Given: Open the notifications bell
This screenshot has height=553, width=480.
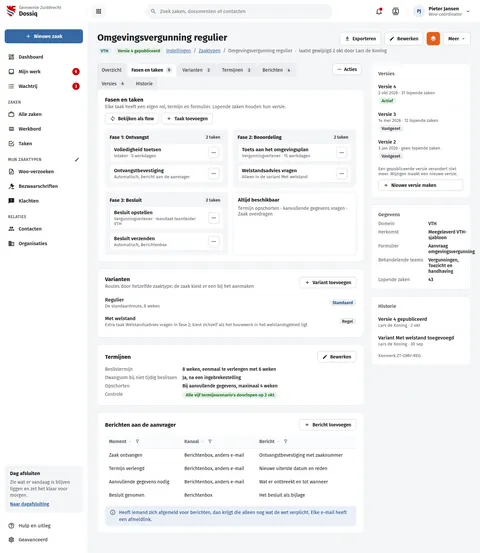Looking at the screenshot, I should [379, 11].
